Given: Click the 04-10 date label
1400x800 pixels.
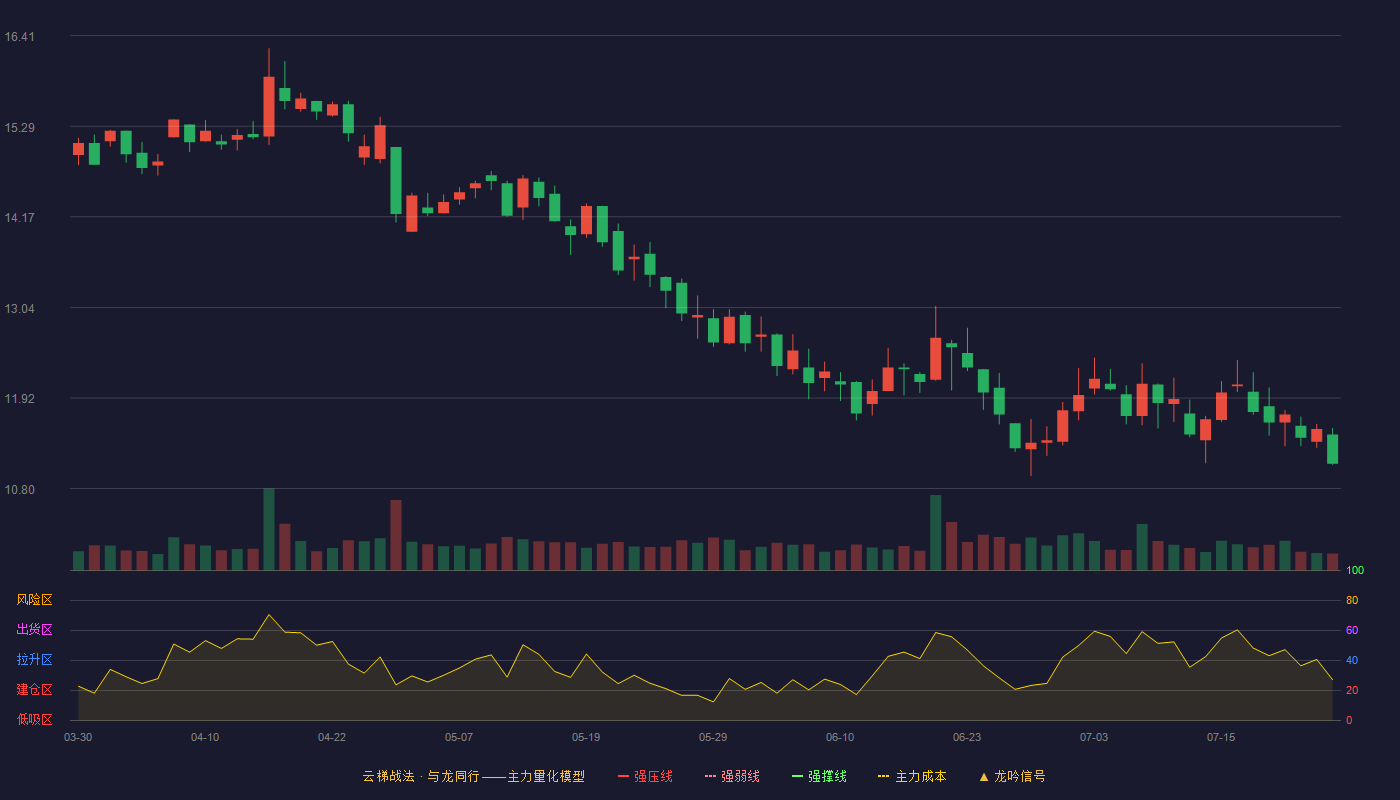Looking at the screenshot, I should pos(205,737).
